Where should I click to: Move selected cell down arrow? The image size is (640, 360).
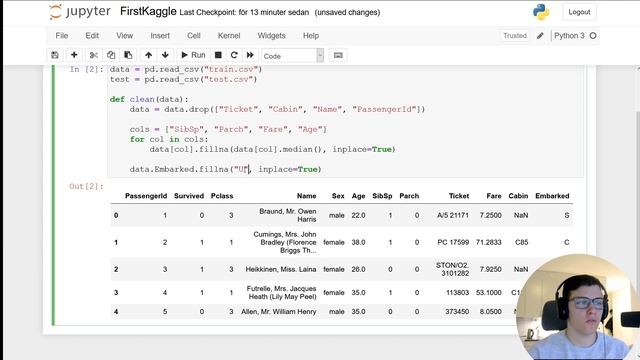[x=165, y=55]
